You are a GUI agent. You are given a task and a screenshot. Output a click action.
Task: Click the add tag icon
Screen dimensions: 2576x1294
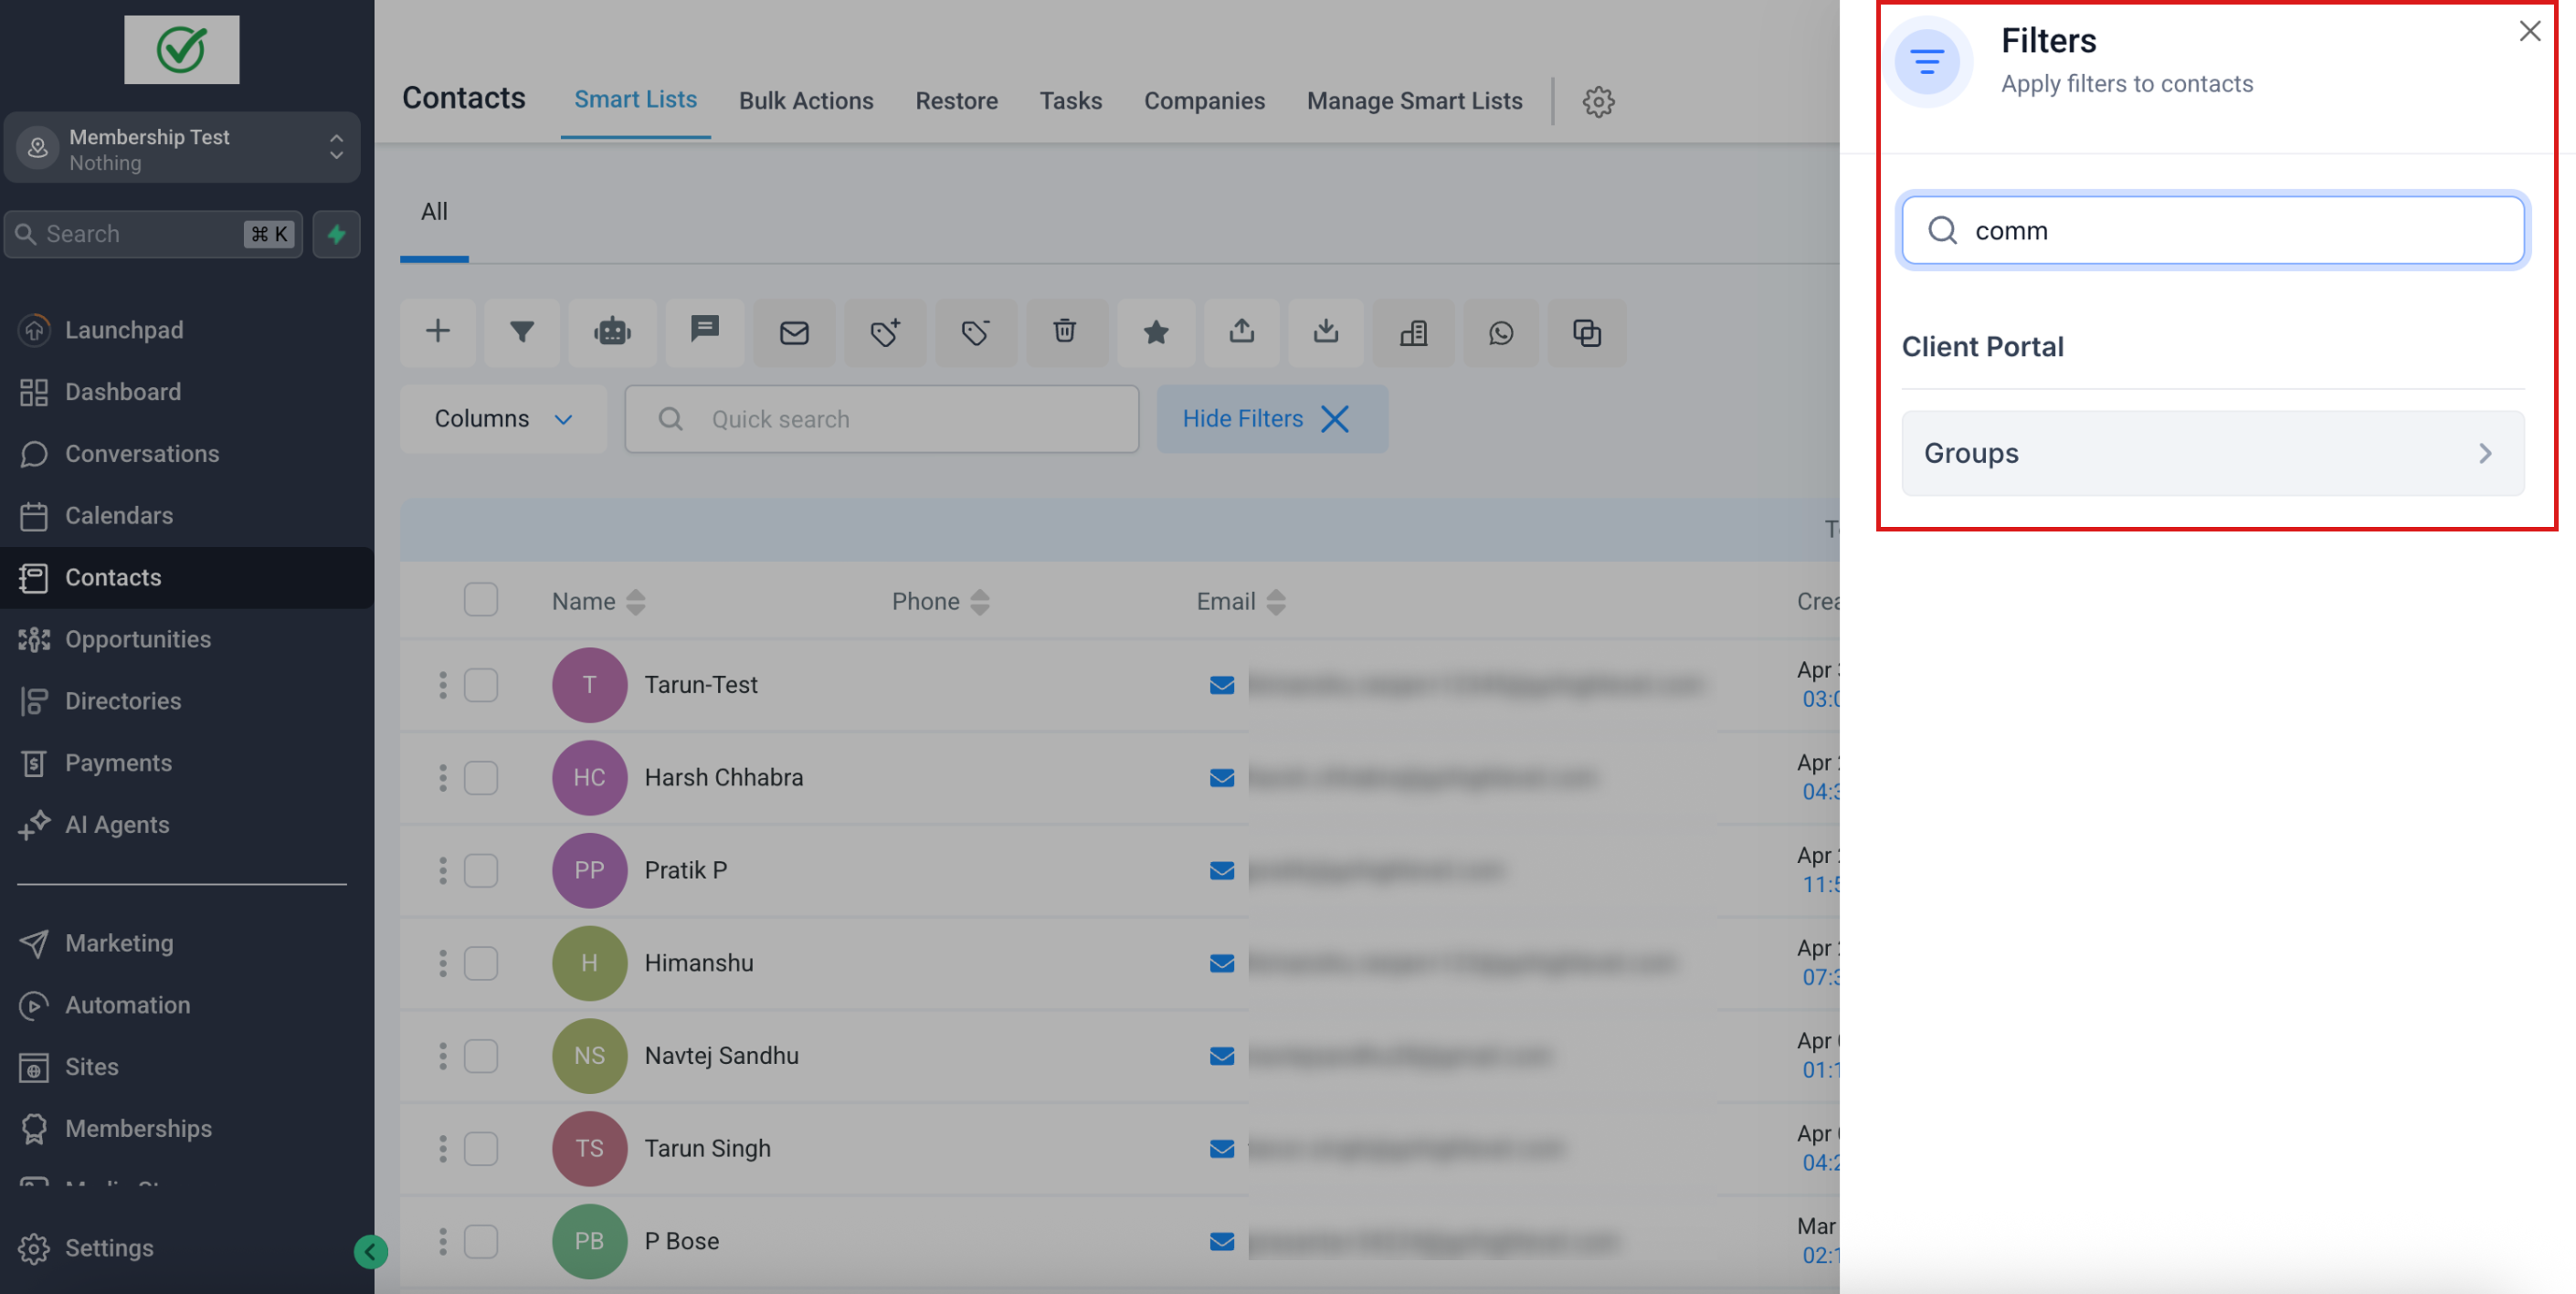pyautogui.click(x=885, y=332)
